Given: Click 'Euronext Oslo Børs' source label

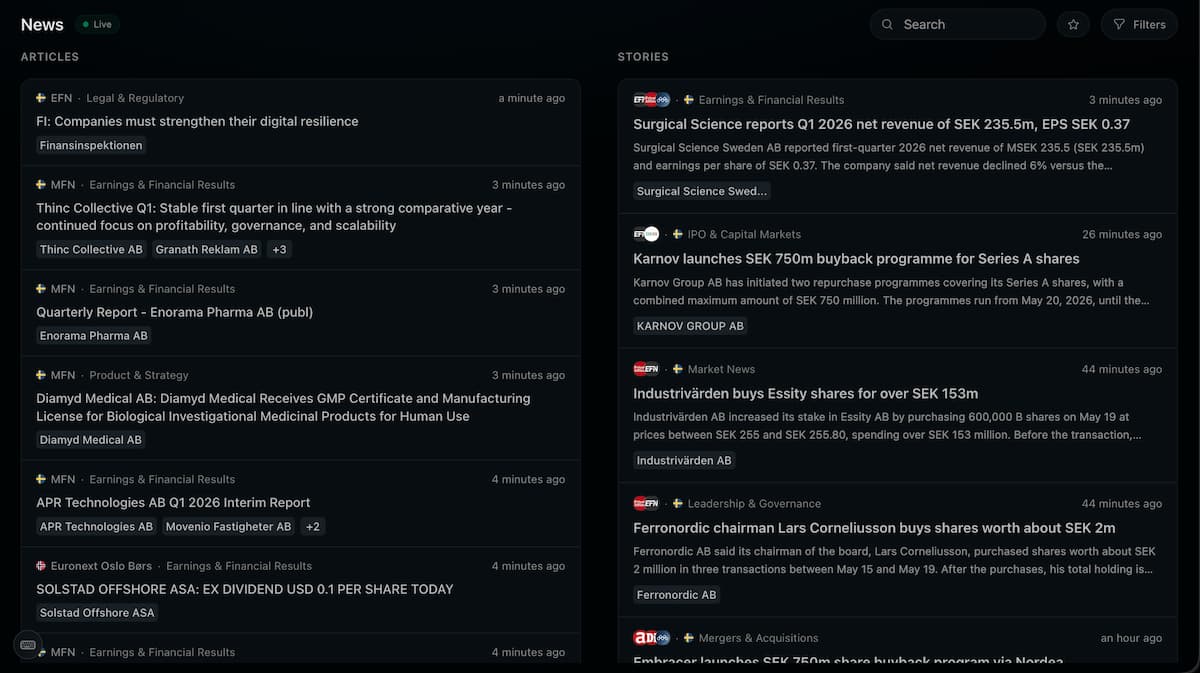Looking at the screenshot, I should point(103,566).
